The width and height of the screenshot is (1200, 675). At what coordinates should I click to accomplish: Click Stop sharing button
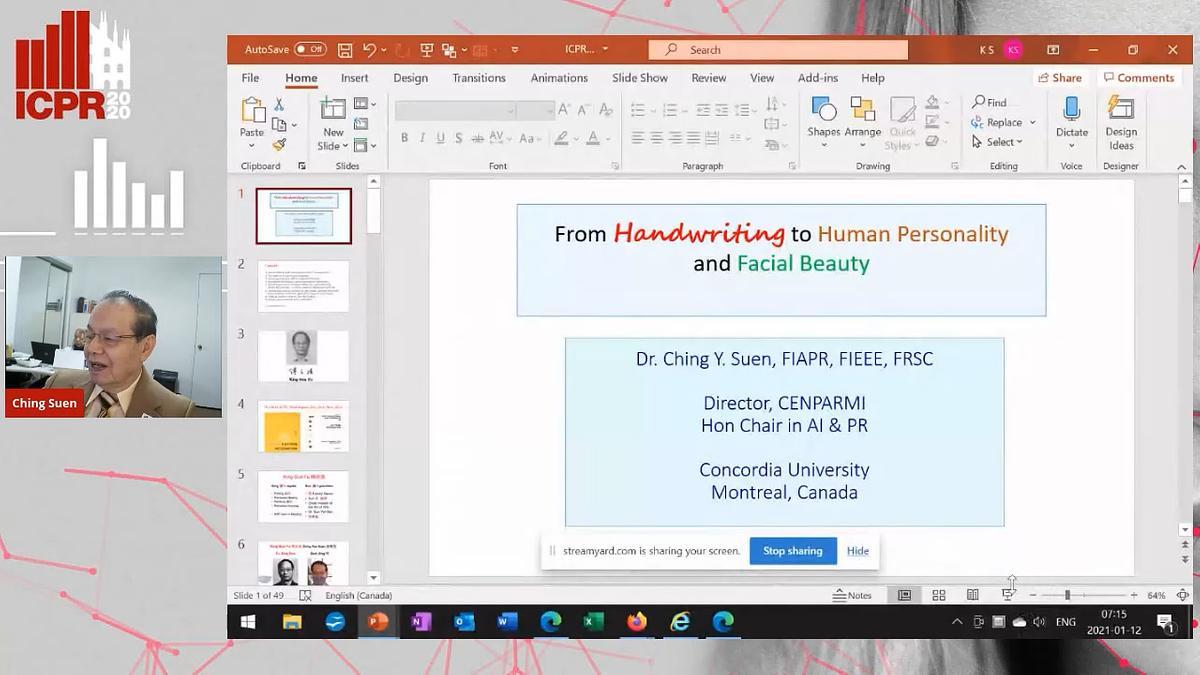pyautogui.click(x=793, y=551)
